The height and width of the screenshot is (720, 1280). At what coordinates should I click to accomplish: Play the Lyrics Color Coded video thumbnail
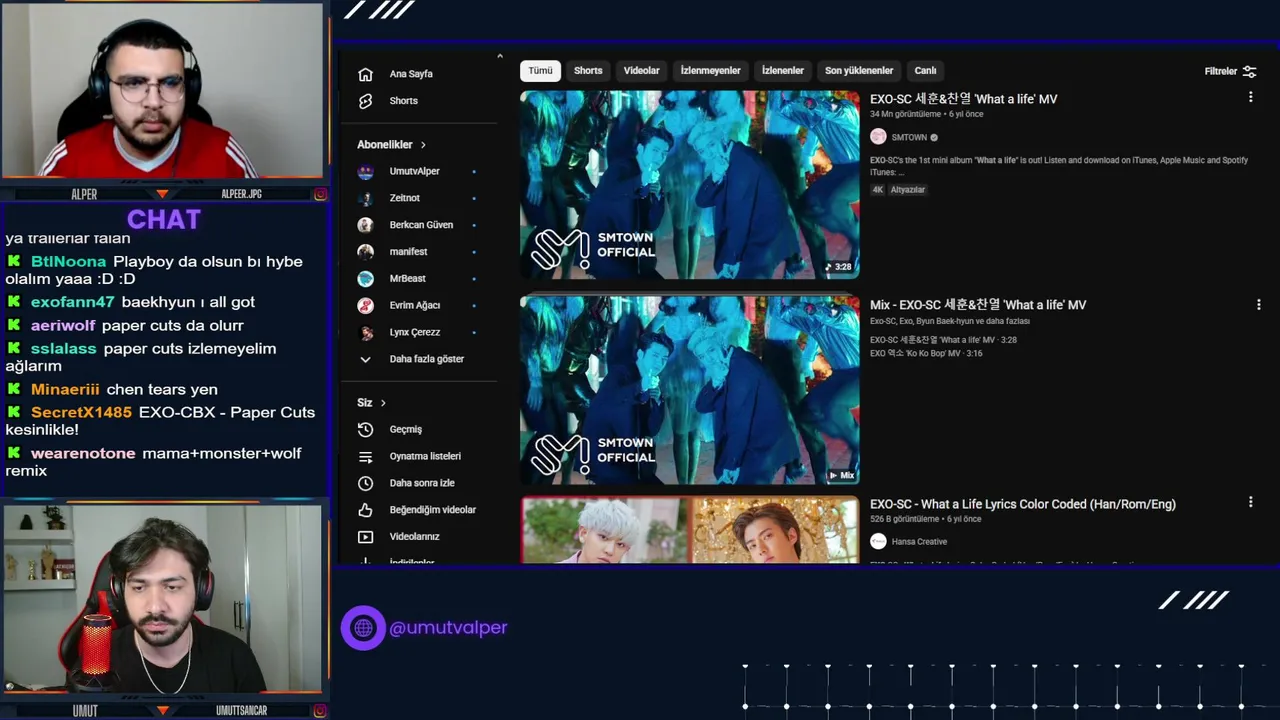[x=689, y=530]
